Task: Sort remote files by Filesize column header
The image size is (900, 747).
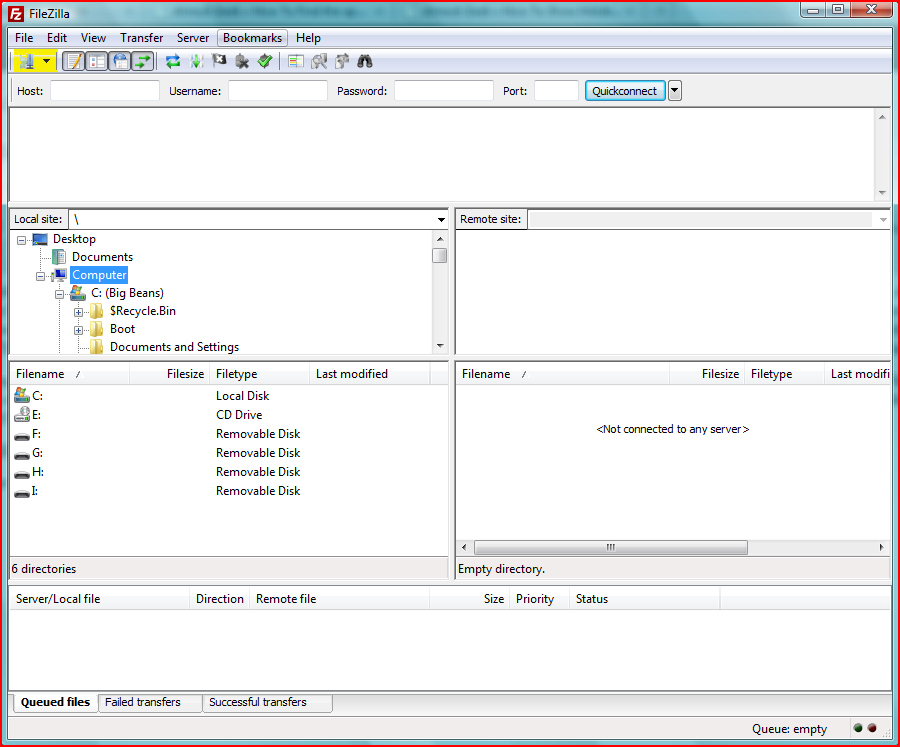Action: (707, 374)
